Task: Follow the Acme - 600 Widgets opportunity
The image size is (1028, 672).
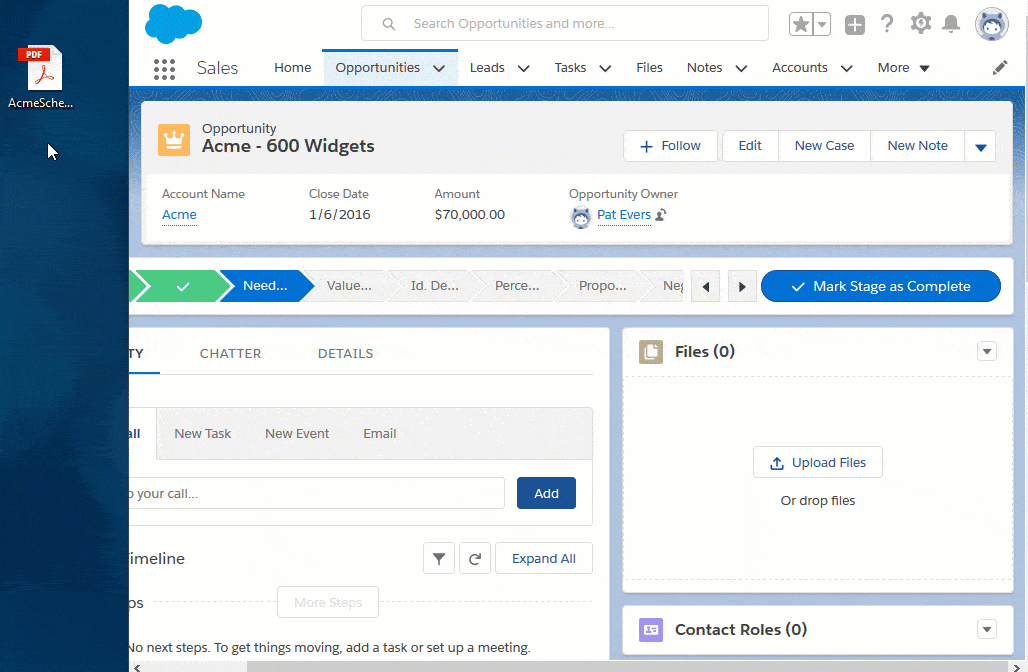Action: [x=670, y=145]
